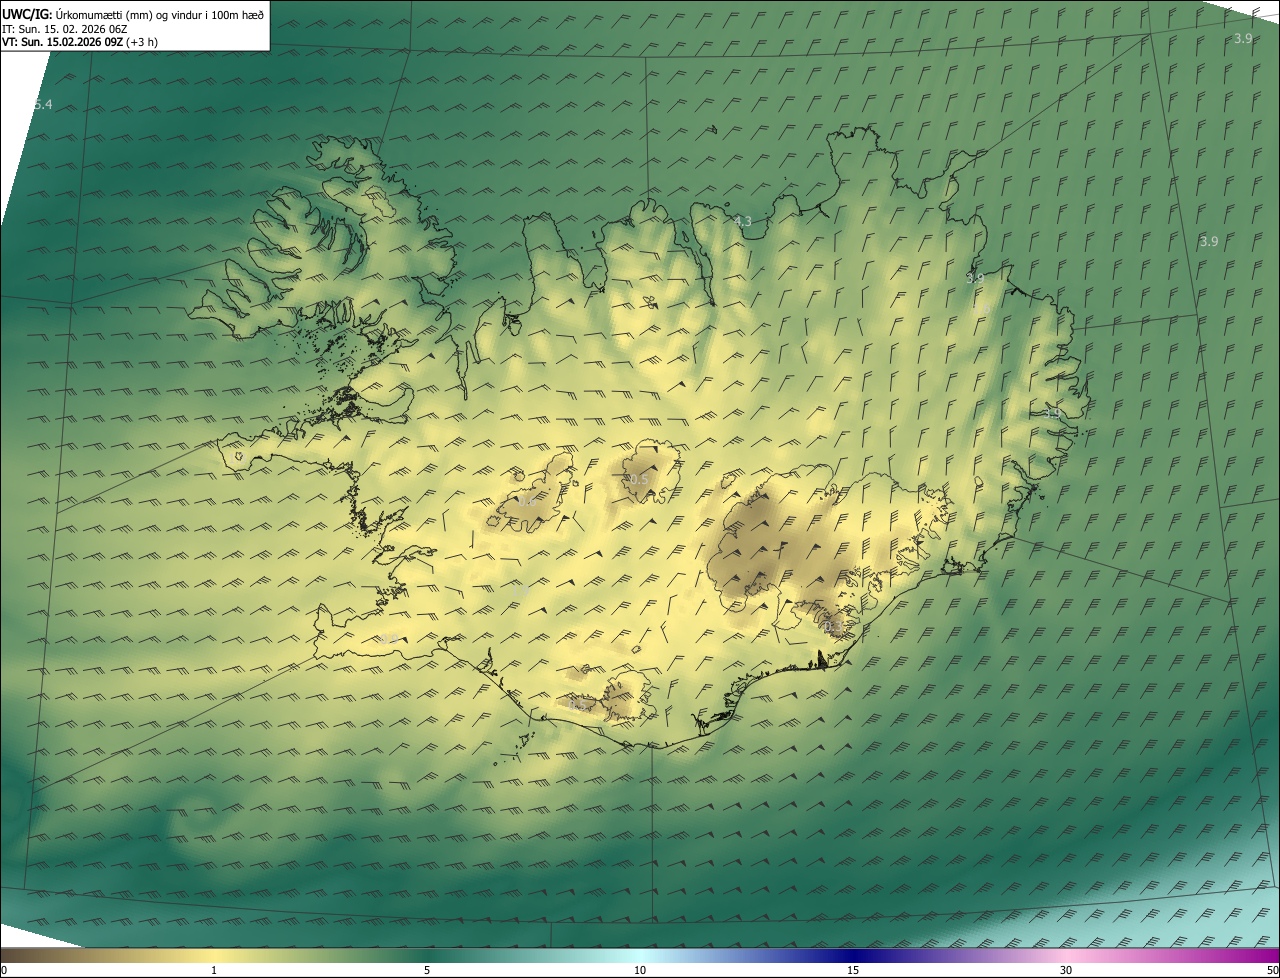Click the "0.6" value label on the glacier
1280x978 pixels.
[527, 501]
